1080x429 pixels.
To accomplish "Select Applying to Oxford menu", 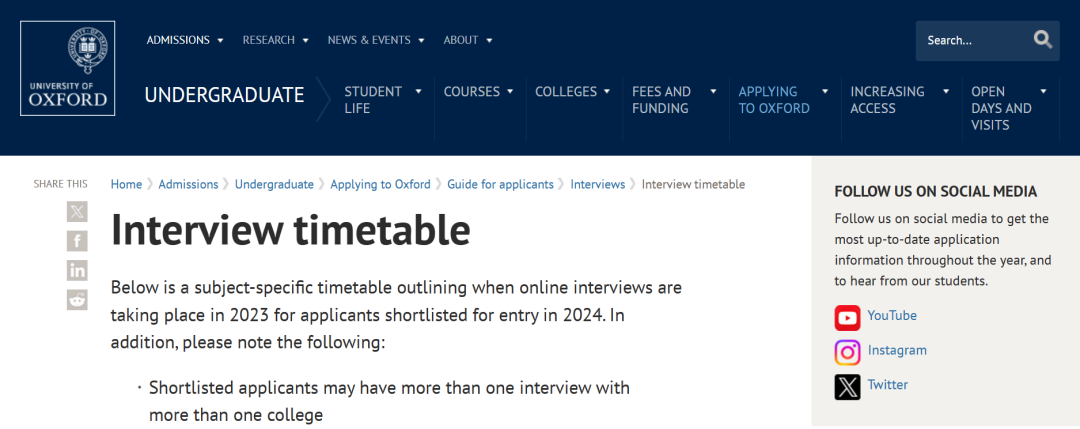I will [x=784, y=100].
